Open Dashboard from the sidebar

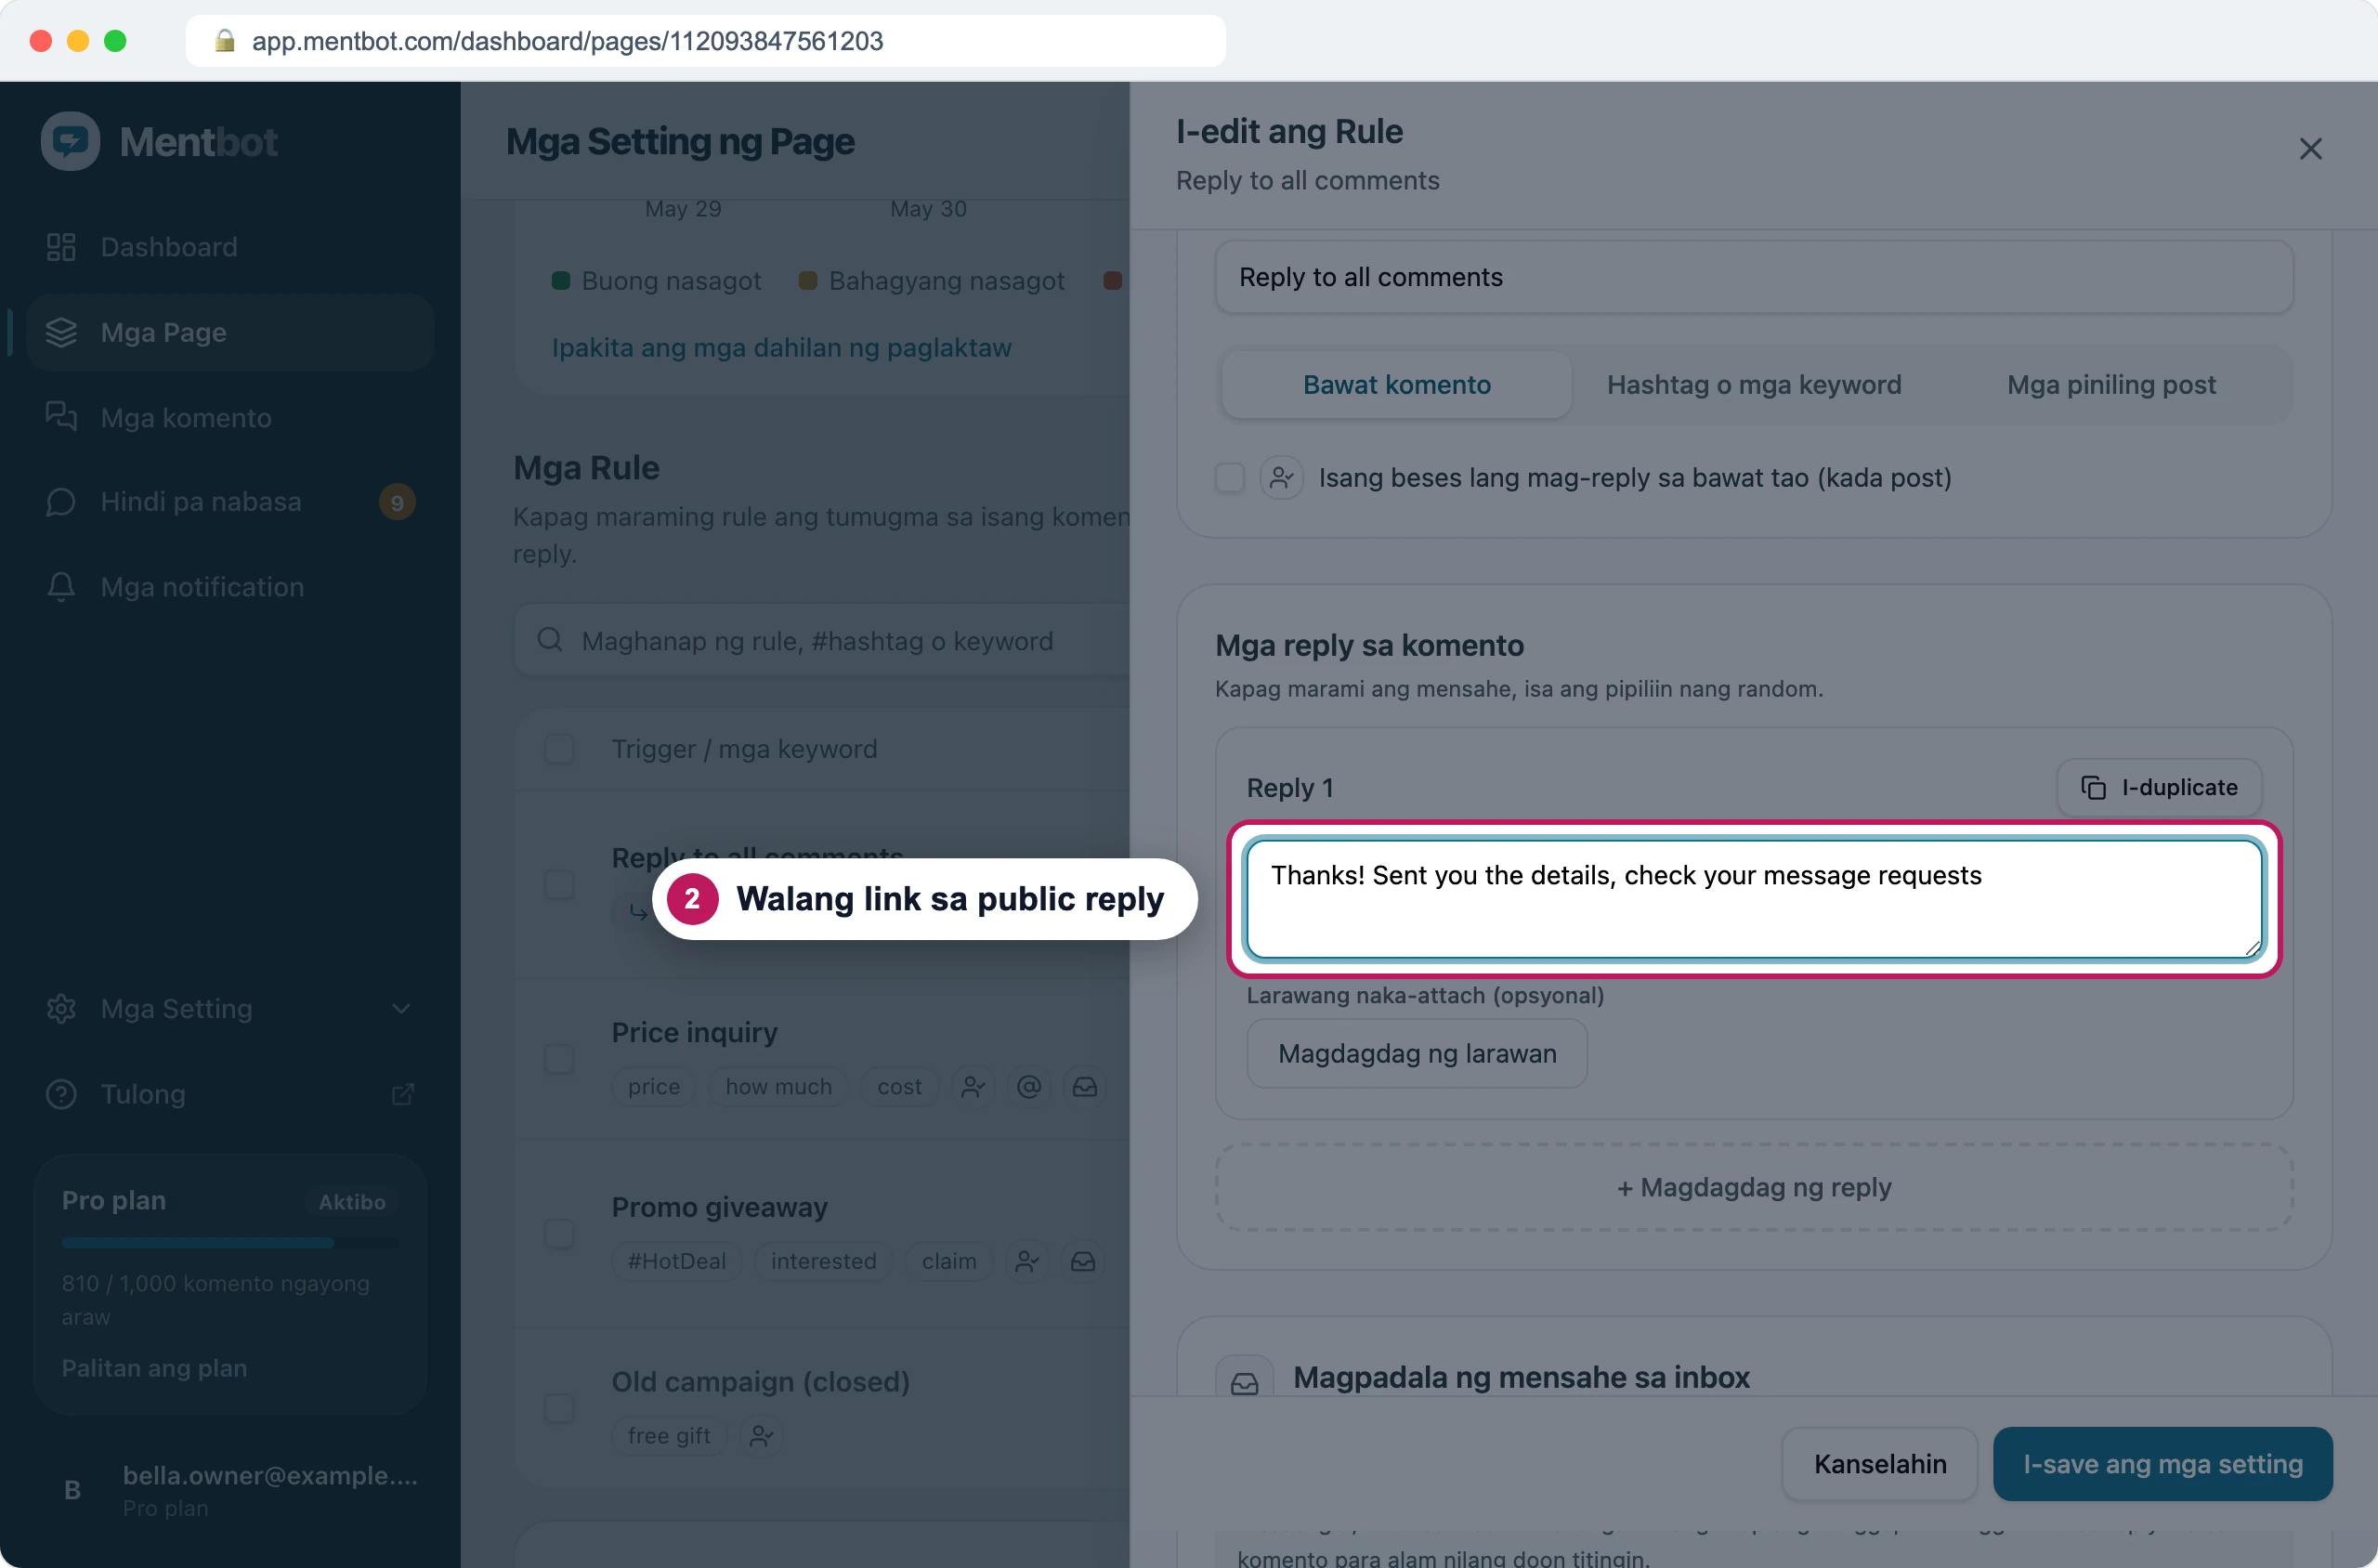230,247
